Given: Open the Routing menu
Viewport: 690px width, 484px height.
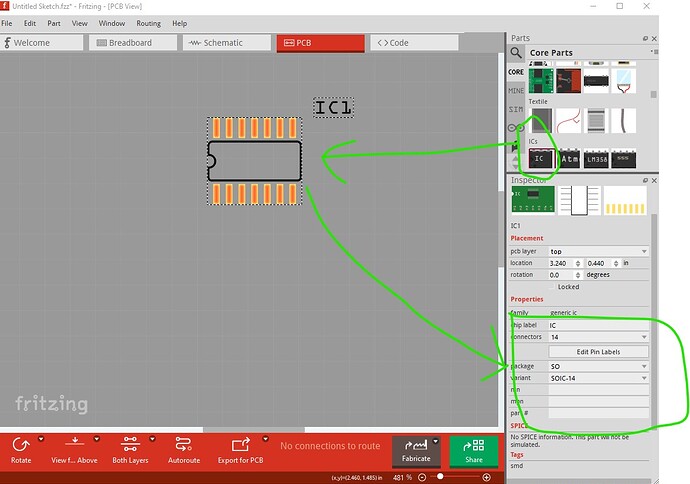Looking at the screenshot, I should click(x=148, y=23).
